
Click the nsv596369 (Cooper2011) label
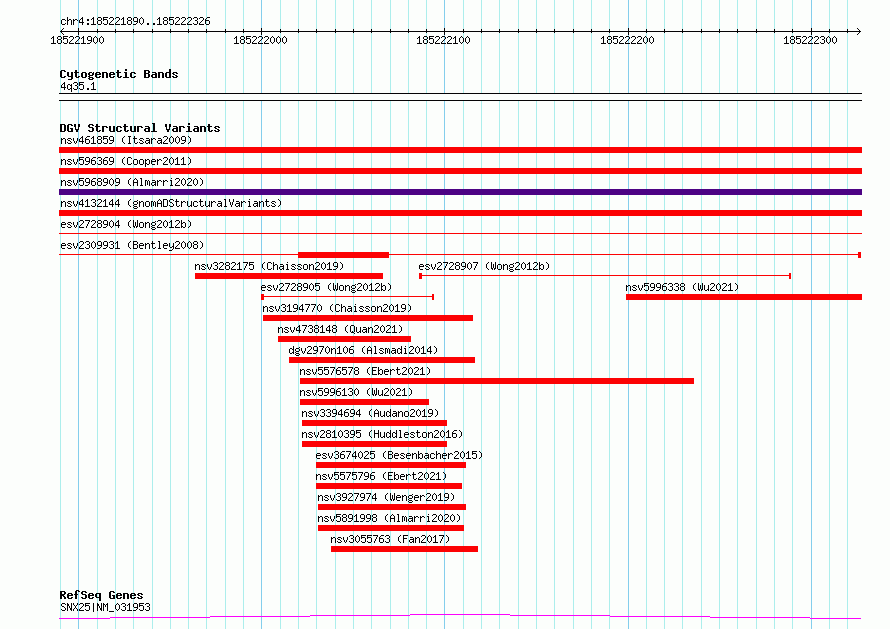(x=126, y=161)
